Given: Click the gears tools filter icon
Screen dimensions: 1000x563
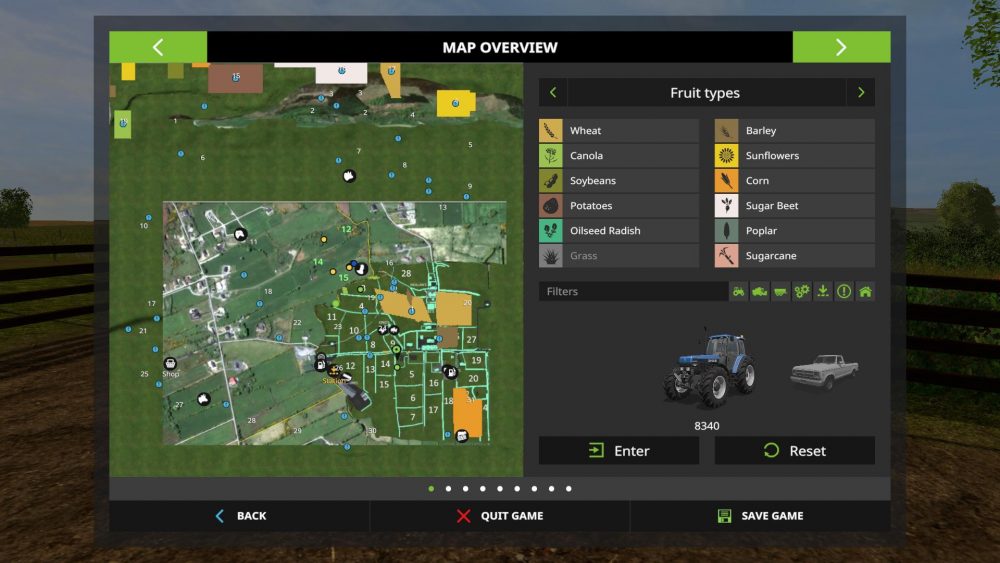Looking at the screenshot, I should [x=802, y=291].
